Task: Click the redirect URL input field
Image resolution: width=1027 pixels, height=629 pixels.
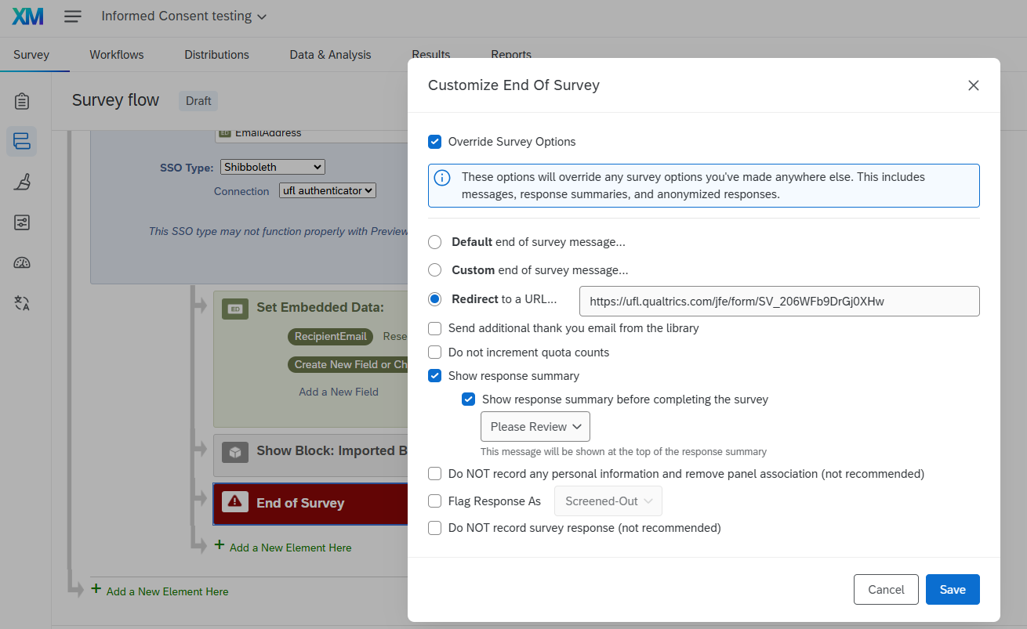Action: 779,301
